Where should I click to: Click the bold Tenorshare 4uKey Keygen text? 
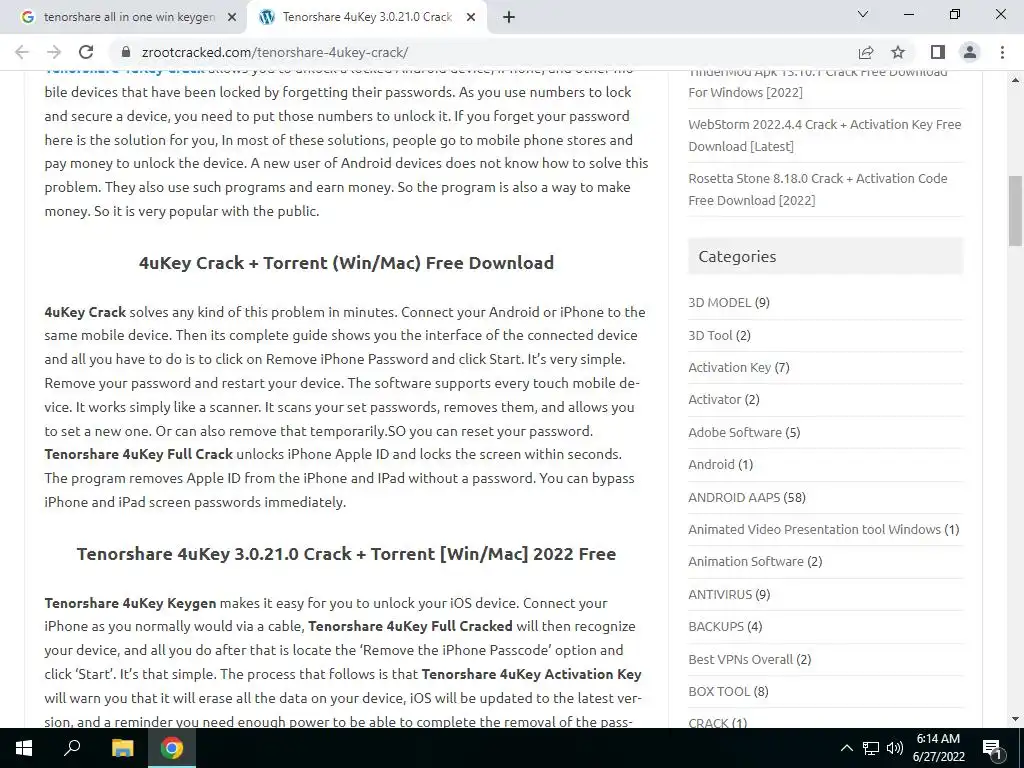click(x=130, y=603)
